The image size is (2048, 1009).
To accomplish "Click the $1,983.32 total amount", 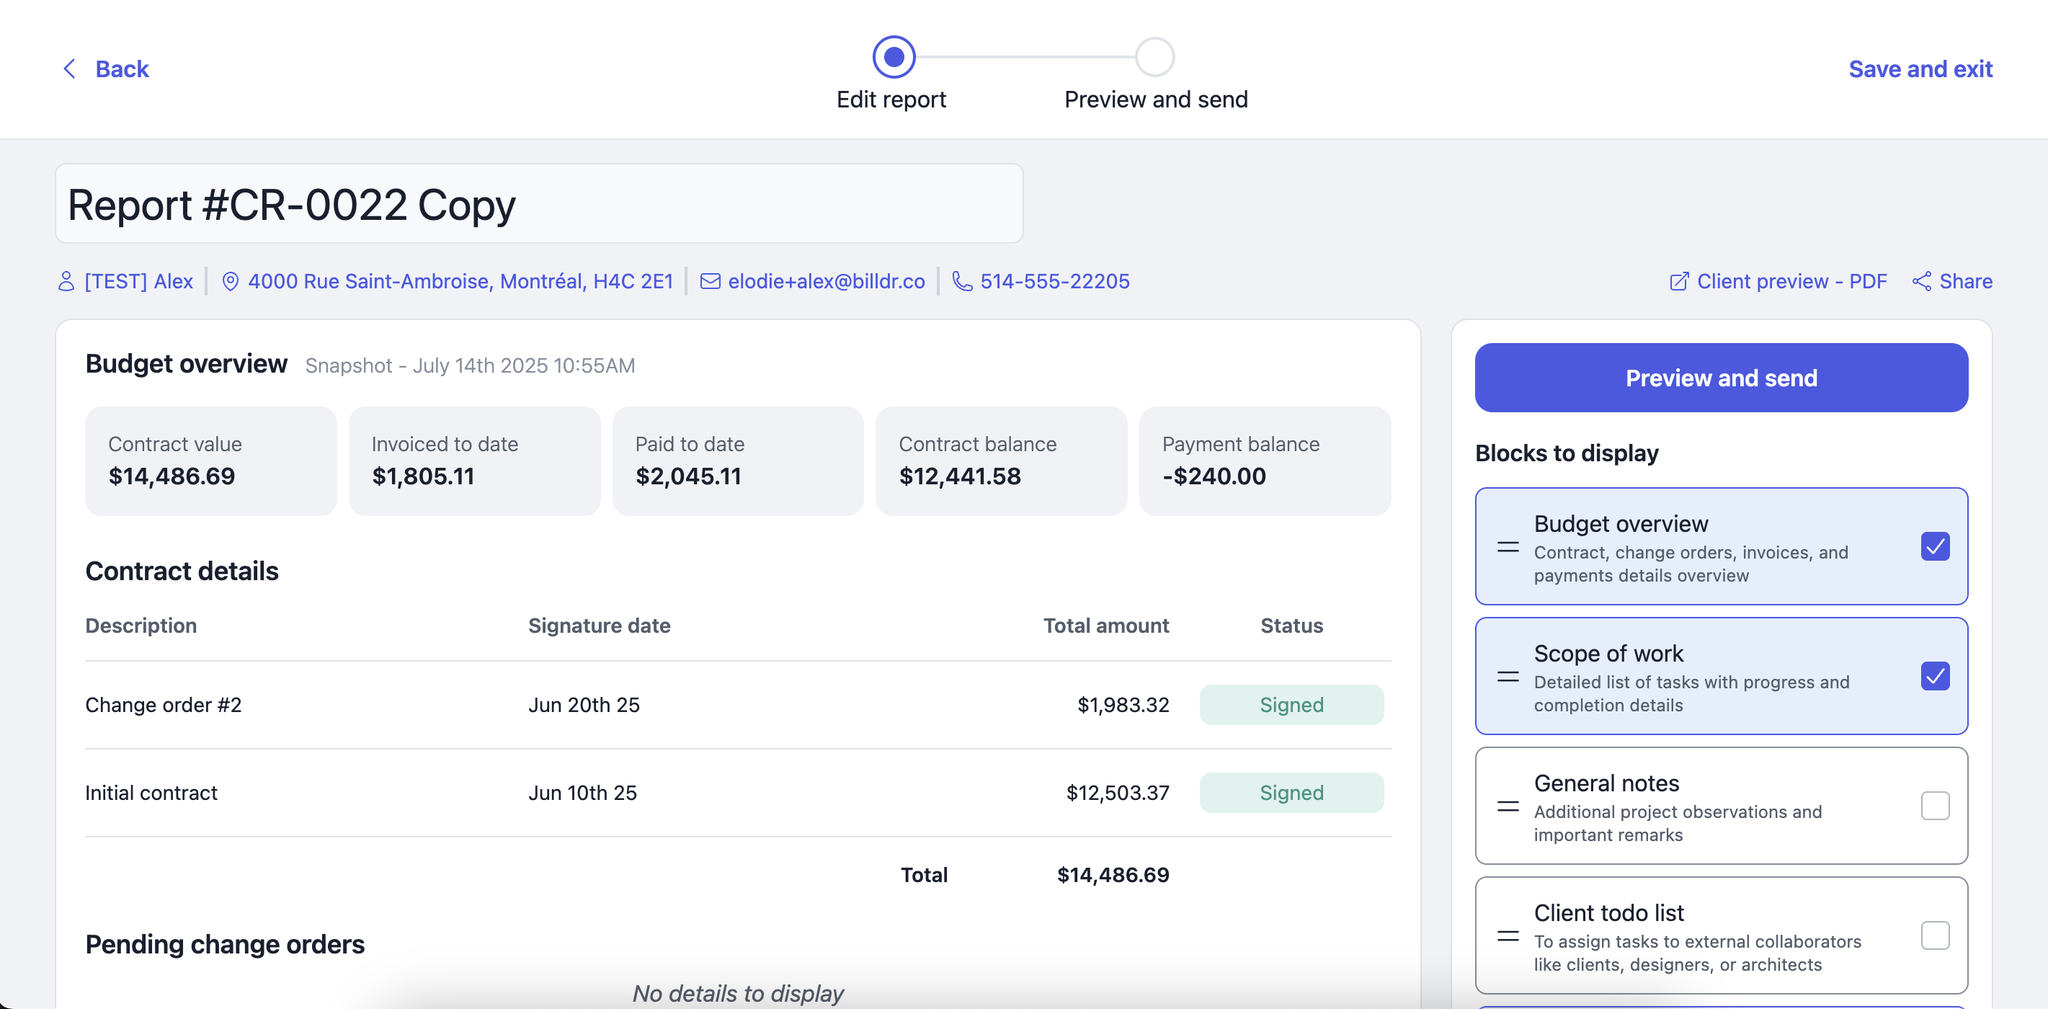I will point(1123,705).
